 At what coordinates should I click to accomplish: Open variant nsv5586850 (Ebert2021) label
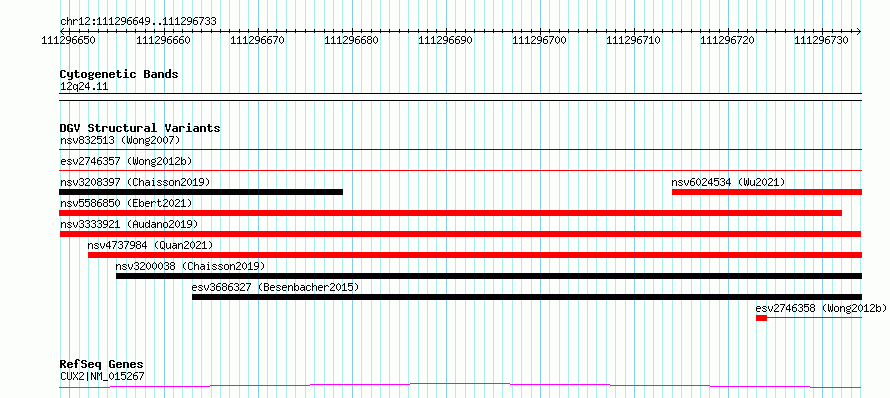pos(126,203)
